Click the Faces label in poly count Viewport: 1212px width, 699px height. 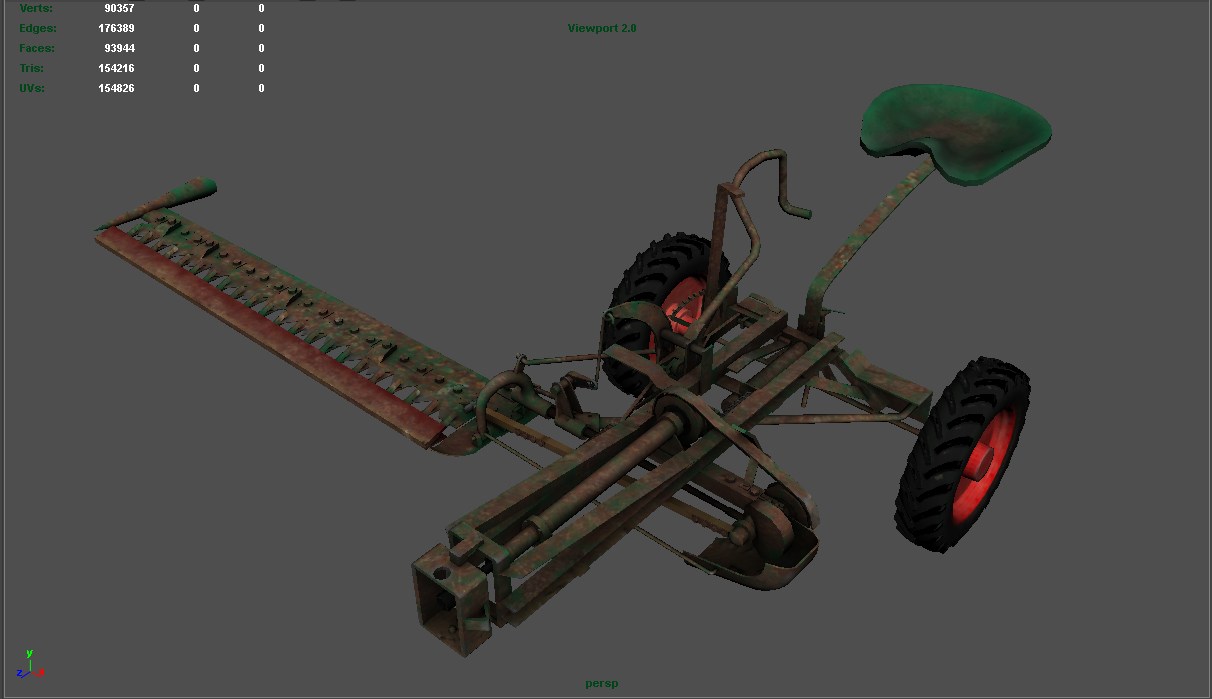pos(37,48)
